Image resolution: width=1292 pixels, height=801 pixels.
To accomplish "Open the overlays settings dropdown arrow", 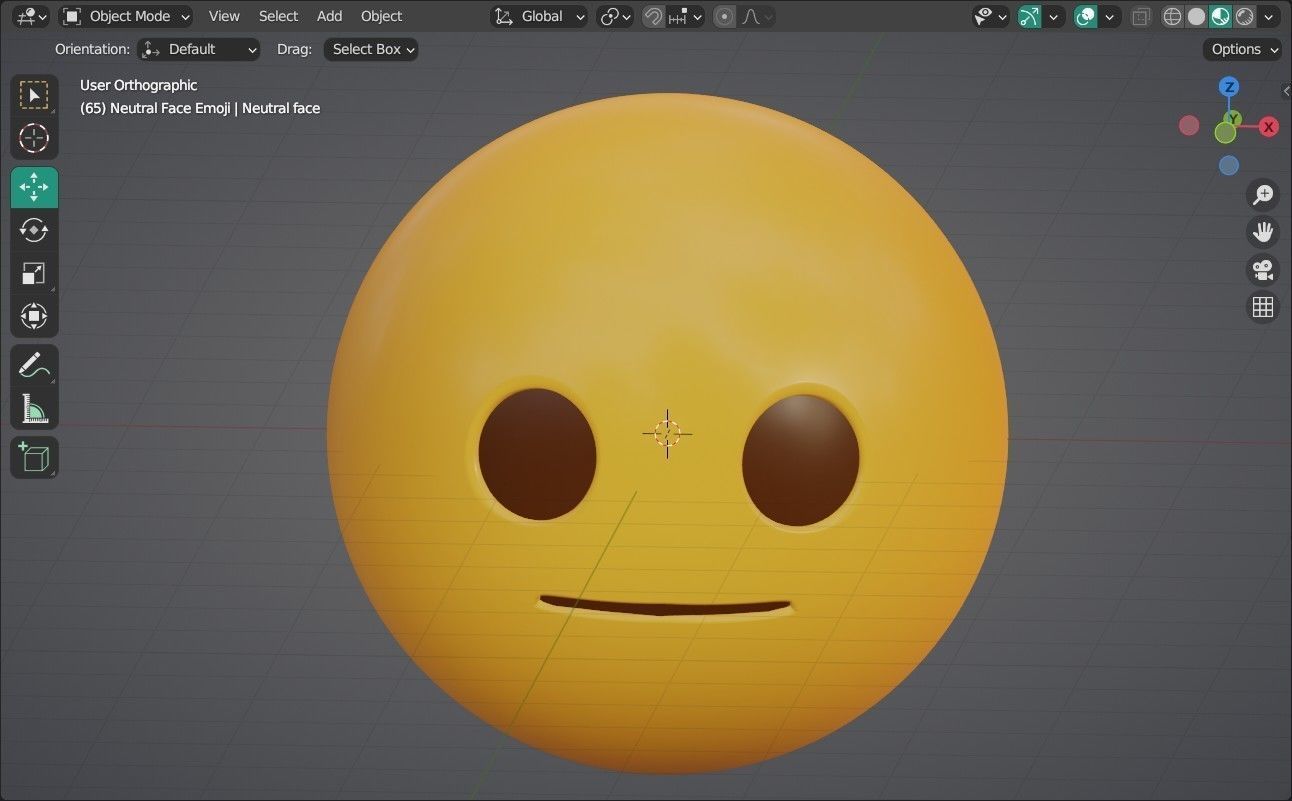I will pos(1110,16).
